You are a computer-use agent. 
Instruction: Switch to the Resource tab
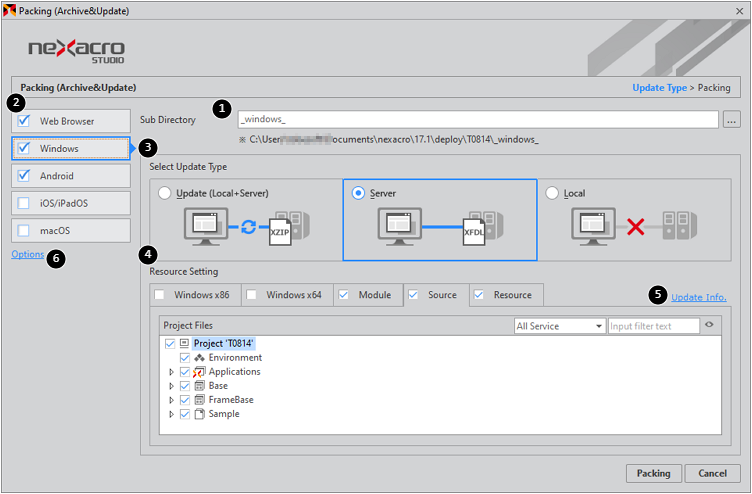click(509, 295)
